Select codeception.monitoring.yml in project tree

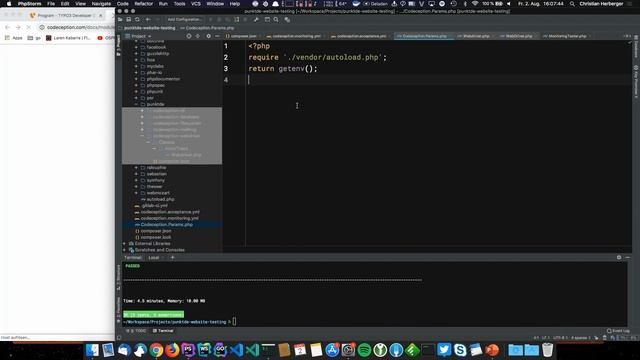coord(169,218)
